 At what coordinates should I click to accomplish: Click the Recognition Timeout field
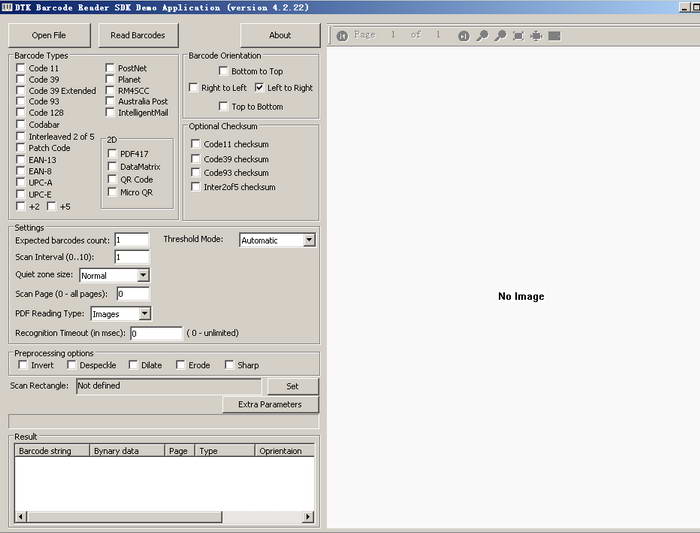156,333
